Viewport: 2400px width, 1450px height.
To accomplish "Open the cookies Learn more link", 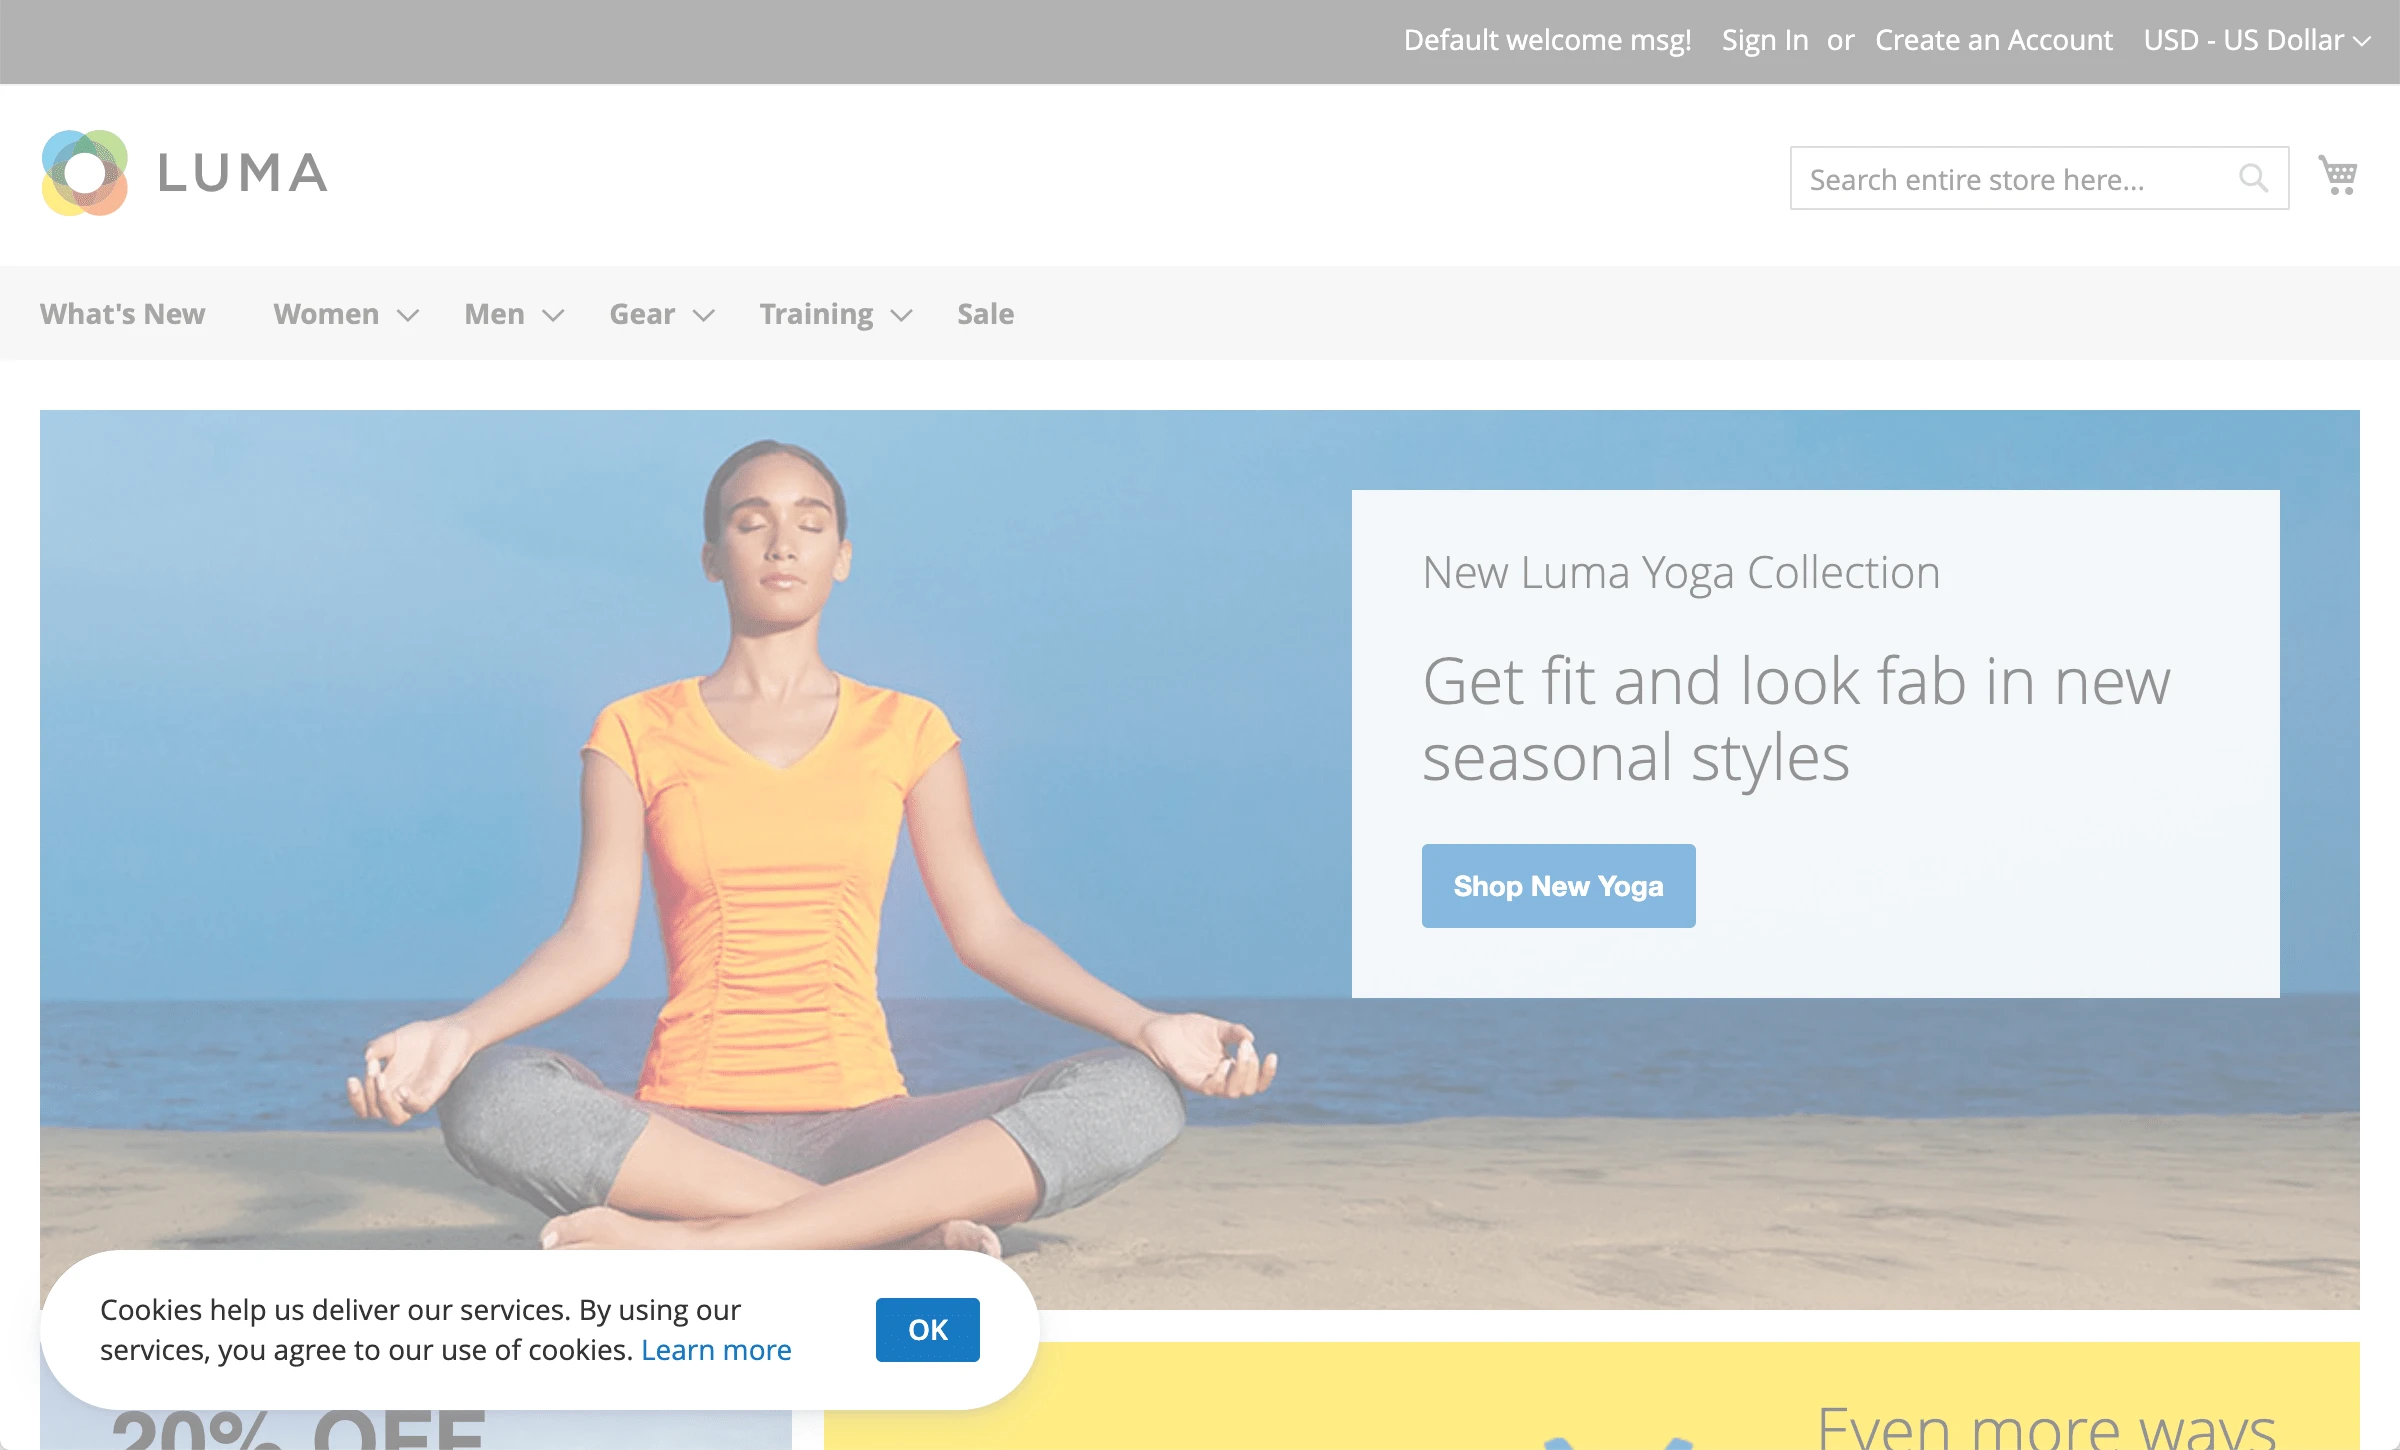I will [x=716, y=1350].
